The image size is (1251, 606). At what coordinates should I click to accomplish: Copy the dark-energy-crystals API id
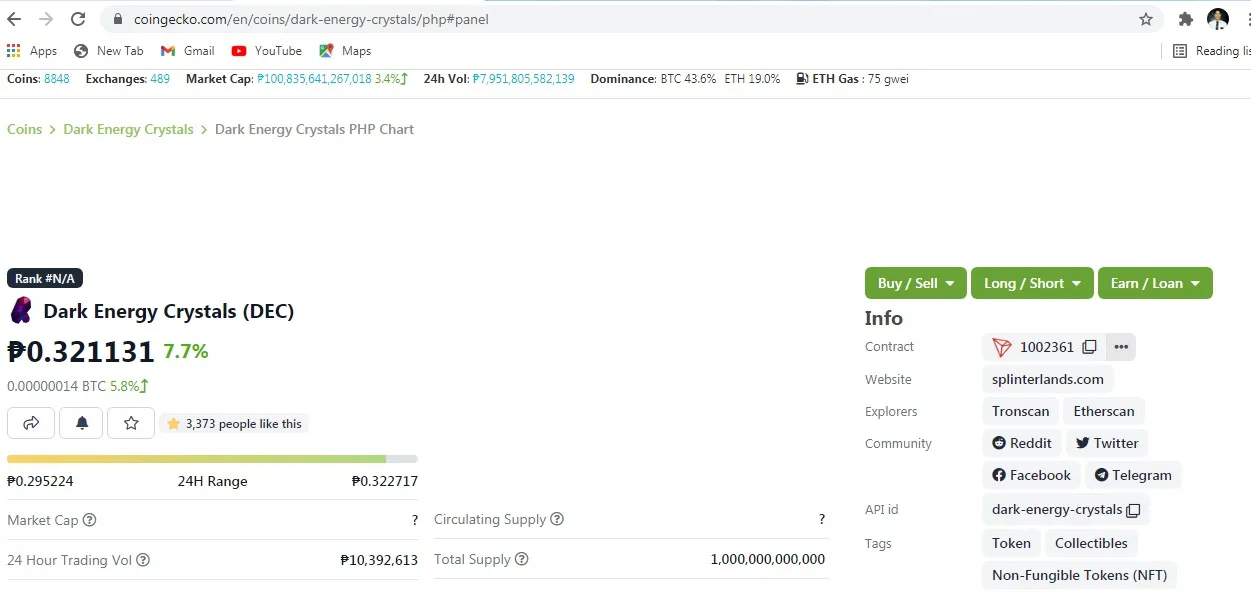1133,510
